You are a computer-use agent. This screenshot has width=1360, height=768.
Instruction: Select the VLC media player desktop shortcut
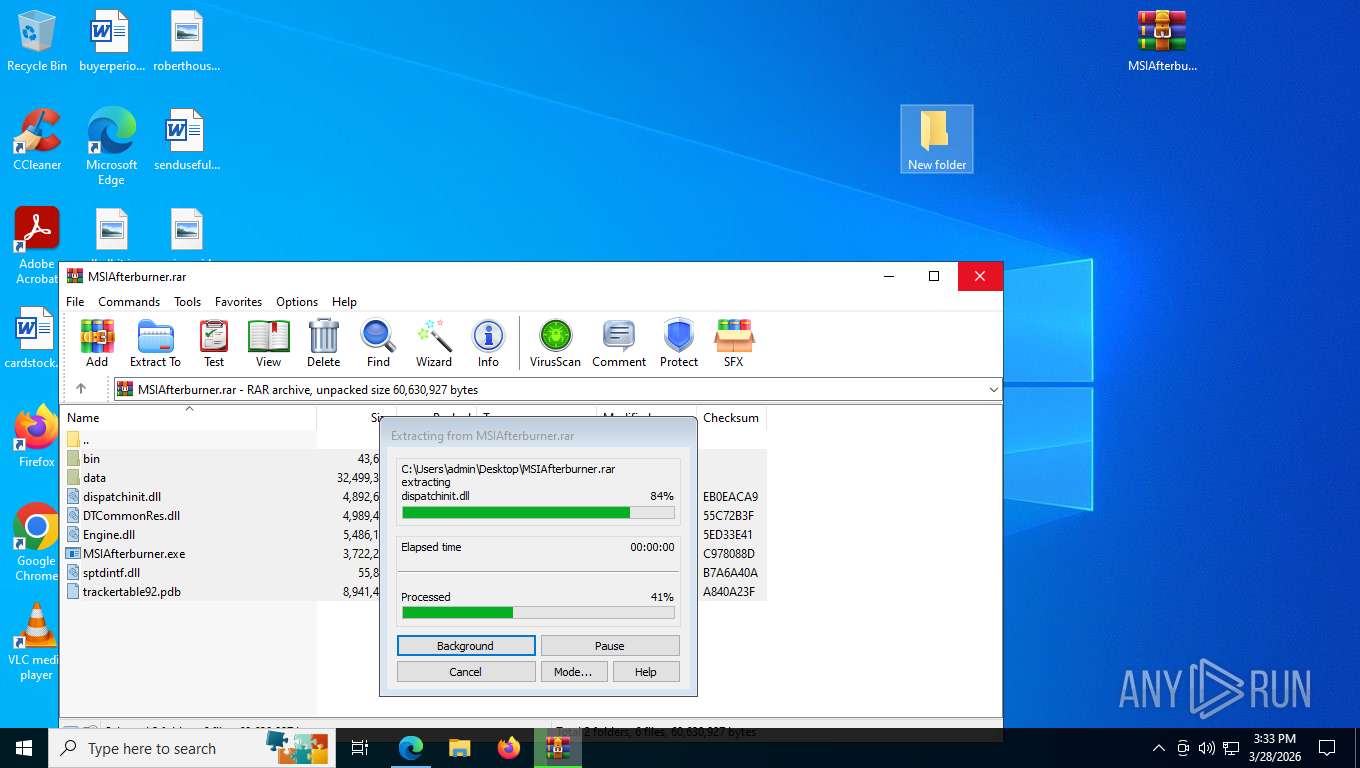coord(37,642)
